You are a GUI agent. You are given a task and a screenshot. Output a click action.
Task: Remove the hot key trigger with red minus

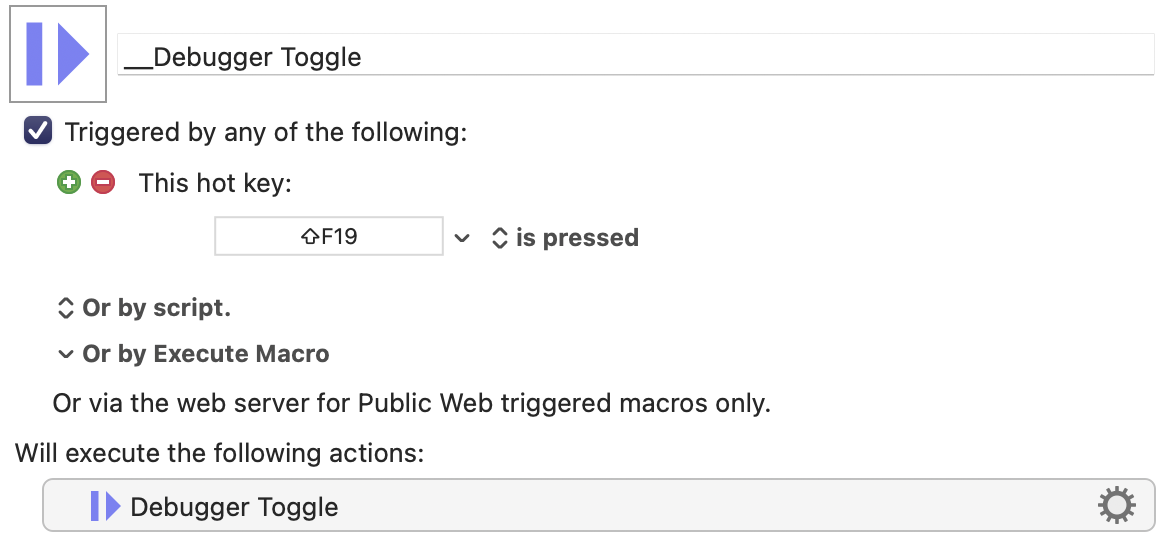[x=103, y=182]
